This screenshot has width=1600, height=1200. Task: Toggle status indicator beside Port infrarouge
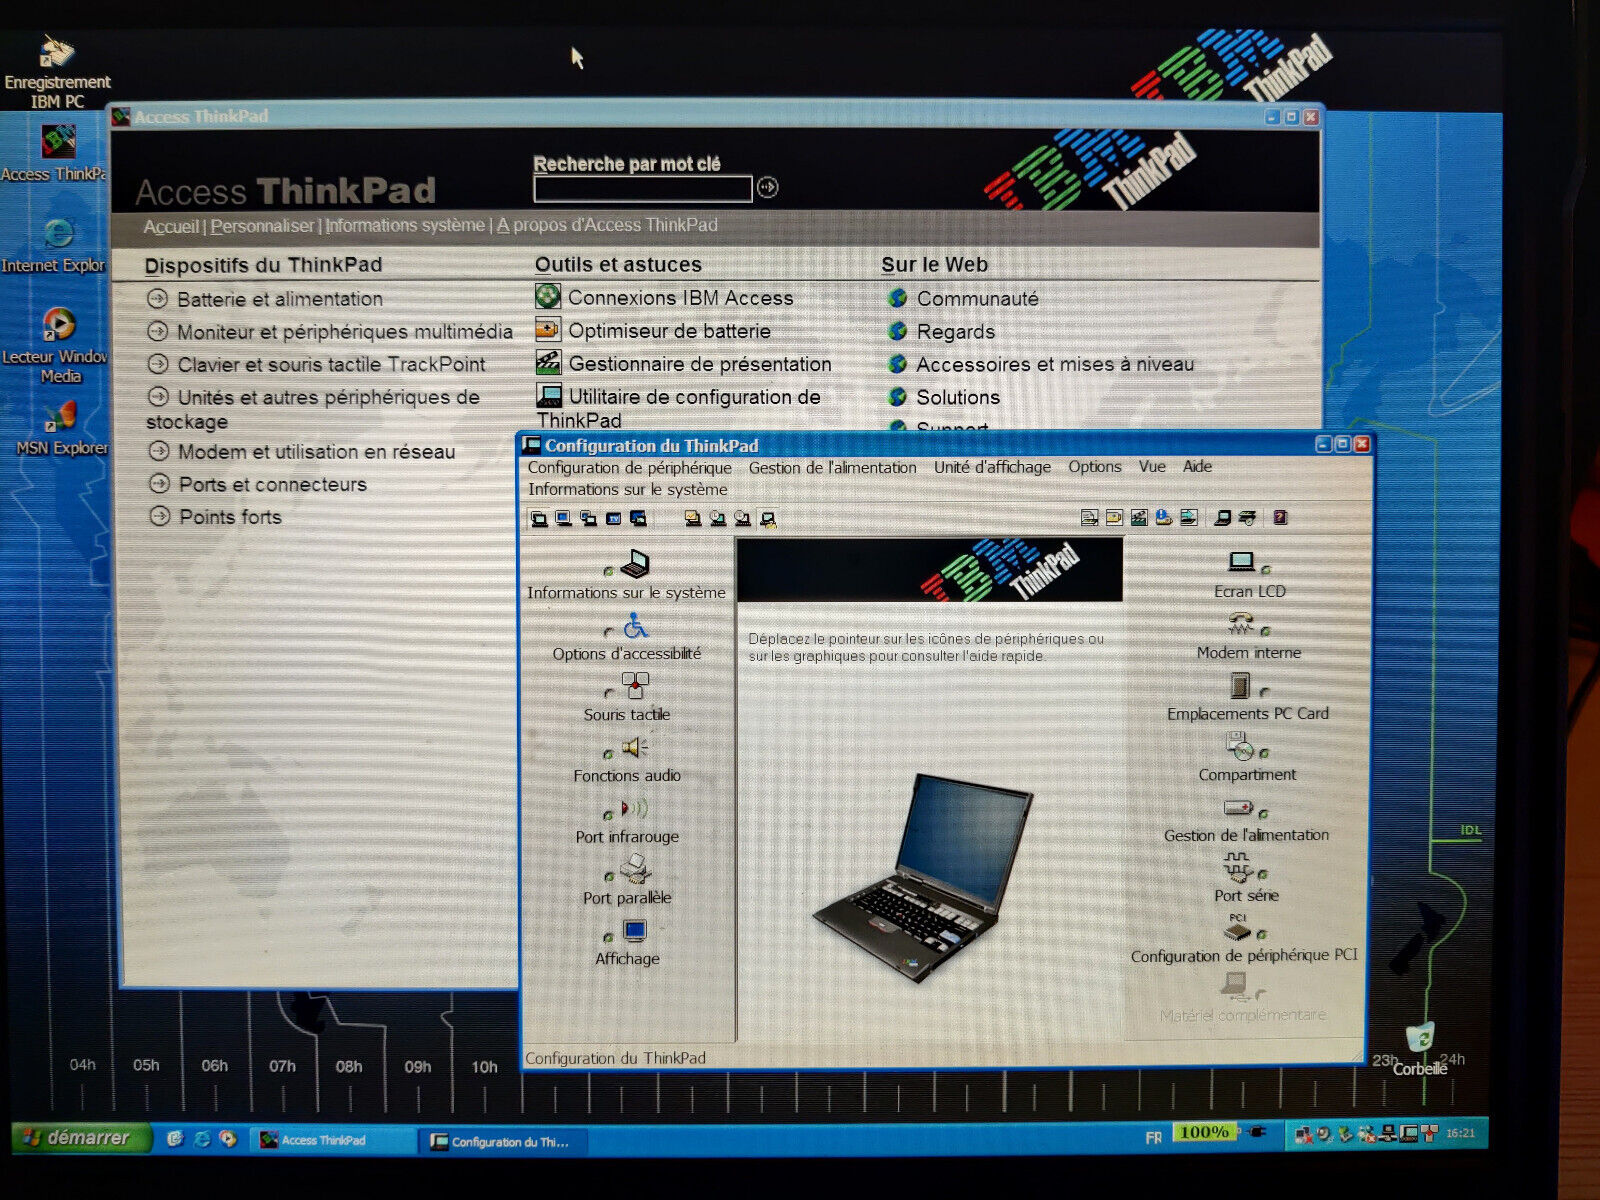click(608, 815)
